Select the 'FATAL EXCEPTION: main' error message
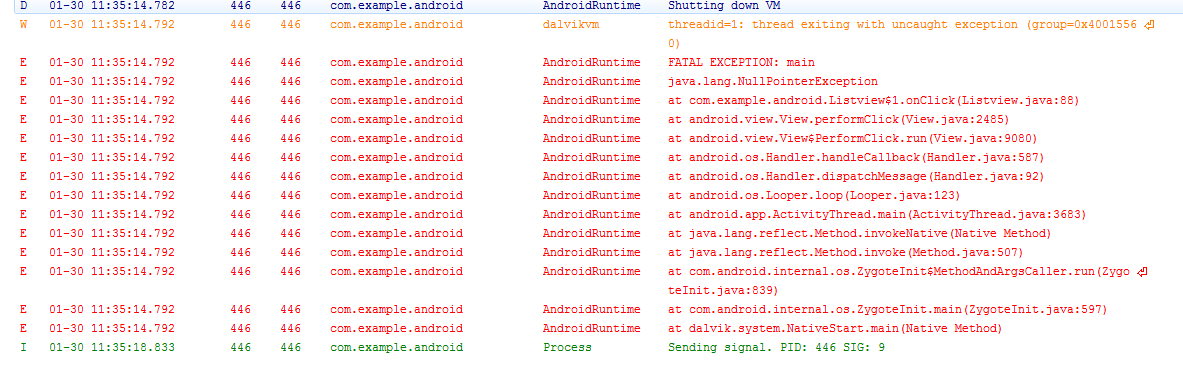Screen dimensions: 1183x366 [741, 63]
